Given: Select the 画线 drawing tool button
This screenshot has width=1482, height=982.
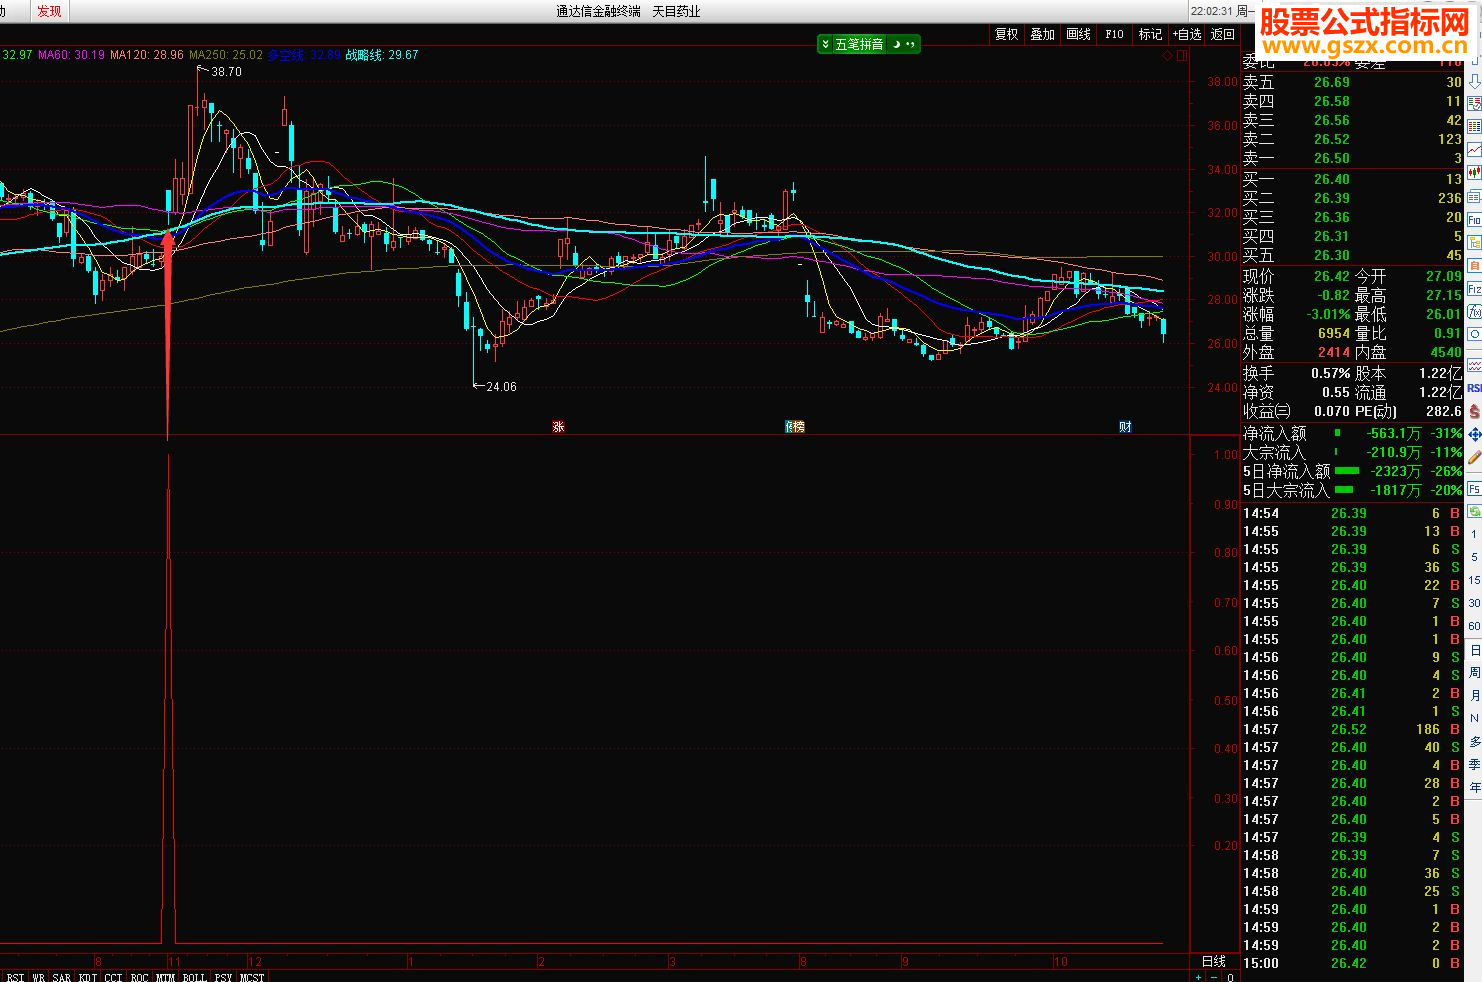Looking at the screenshot, I should coord(1078,34).
